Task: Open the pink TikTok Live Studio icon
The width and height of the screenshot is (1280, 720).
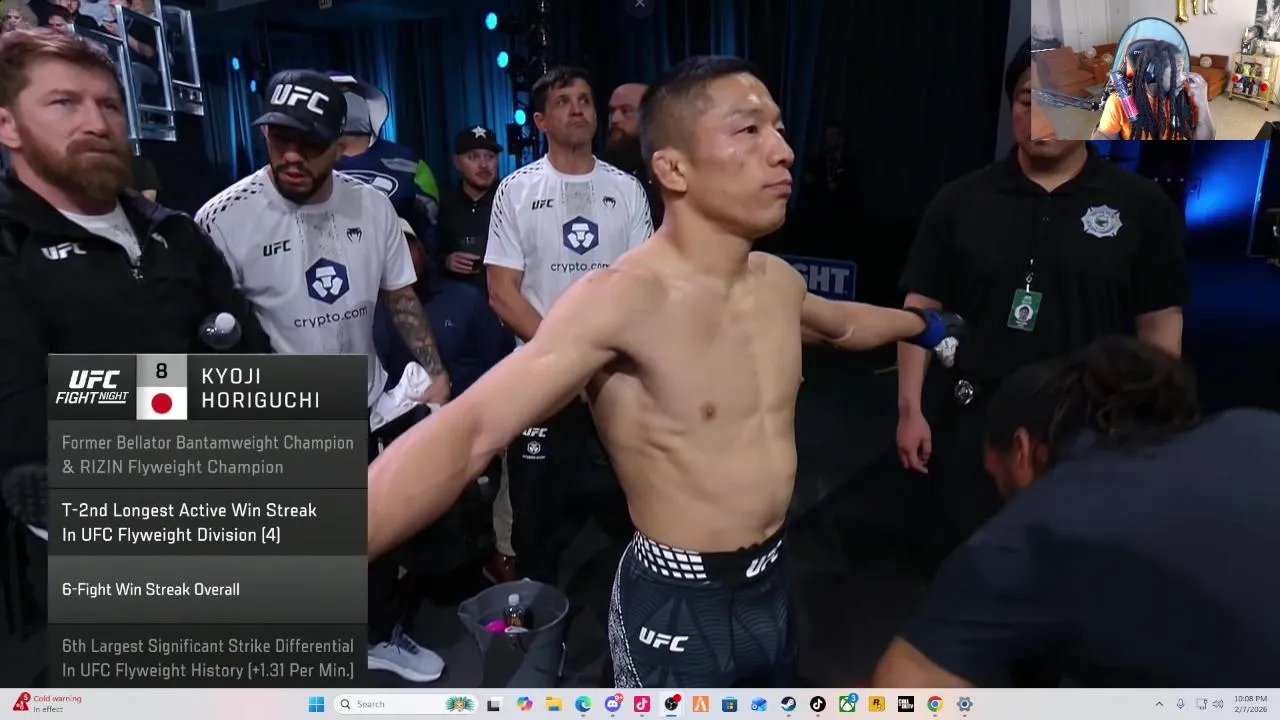Action: click(642, 704)
